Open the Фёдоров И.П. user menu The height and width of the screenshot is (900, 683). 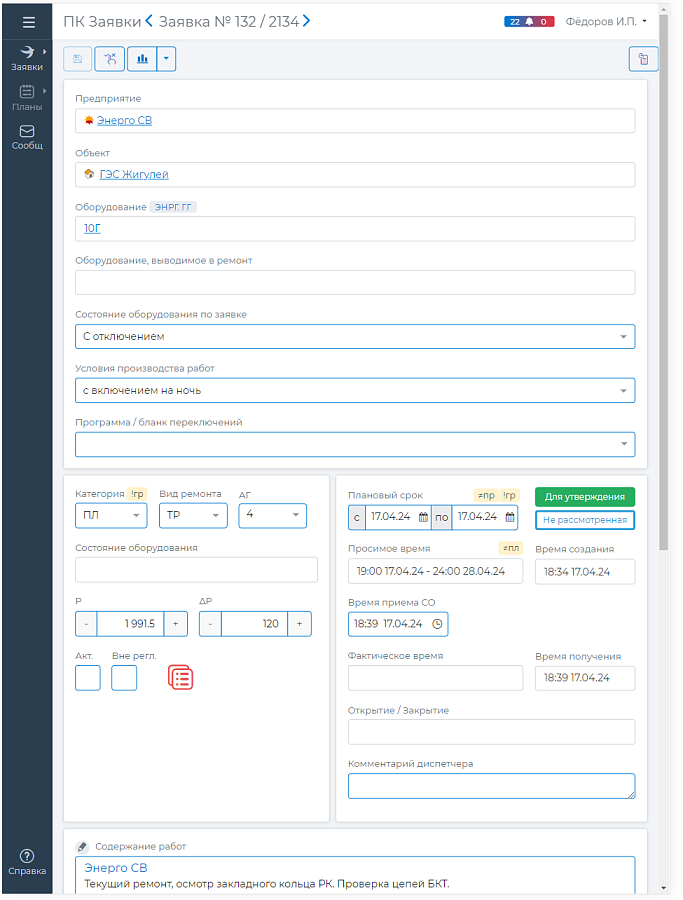click(x=606, y=21)
